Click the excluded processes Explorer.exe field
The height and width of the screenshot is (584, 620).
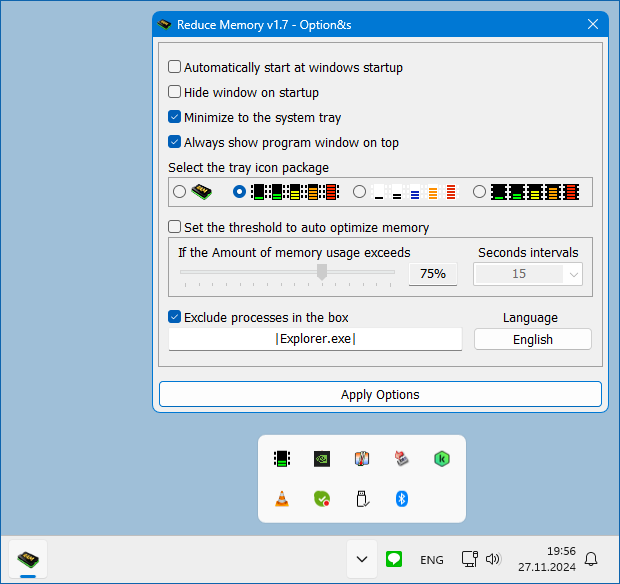click(315, 340)
